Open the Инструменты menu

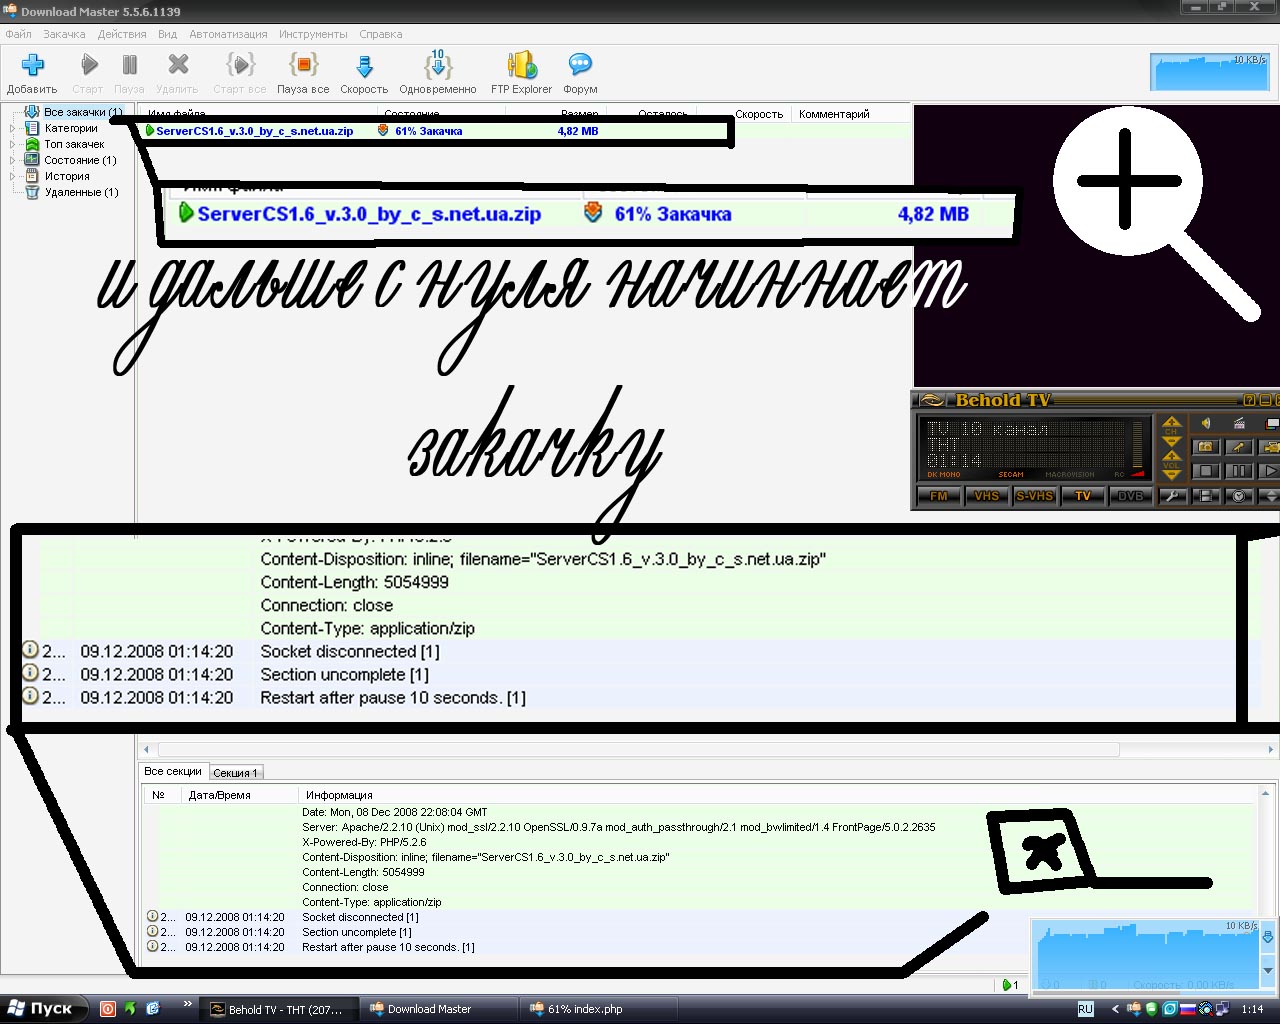[313, 34]
